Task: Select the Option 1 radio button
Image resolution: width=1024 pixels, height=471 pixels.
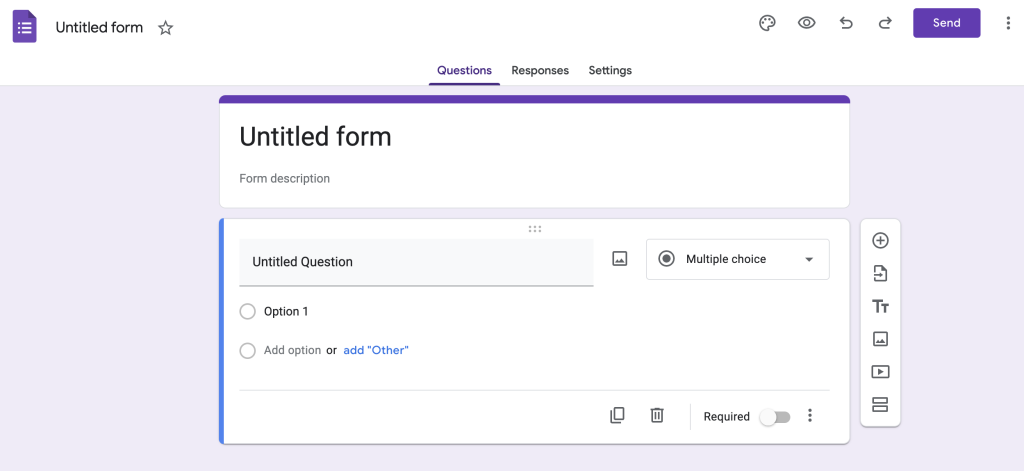Action: pyautogui.click(x=248, y=312)
